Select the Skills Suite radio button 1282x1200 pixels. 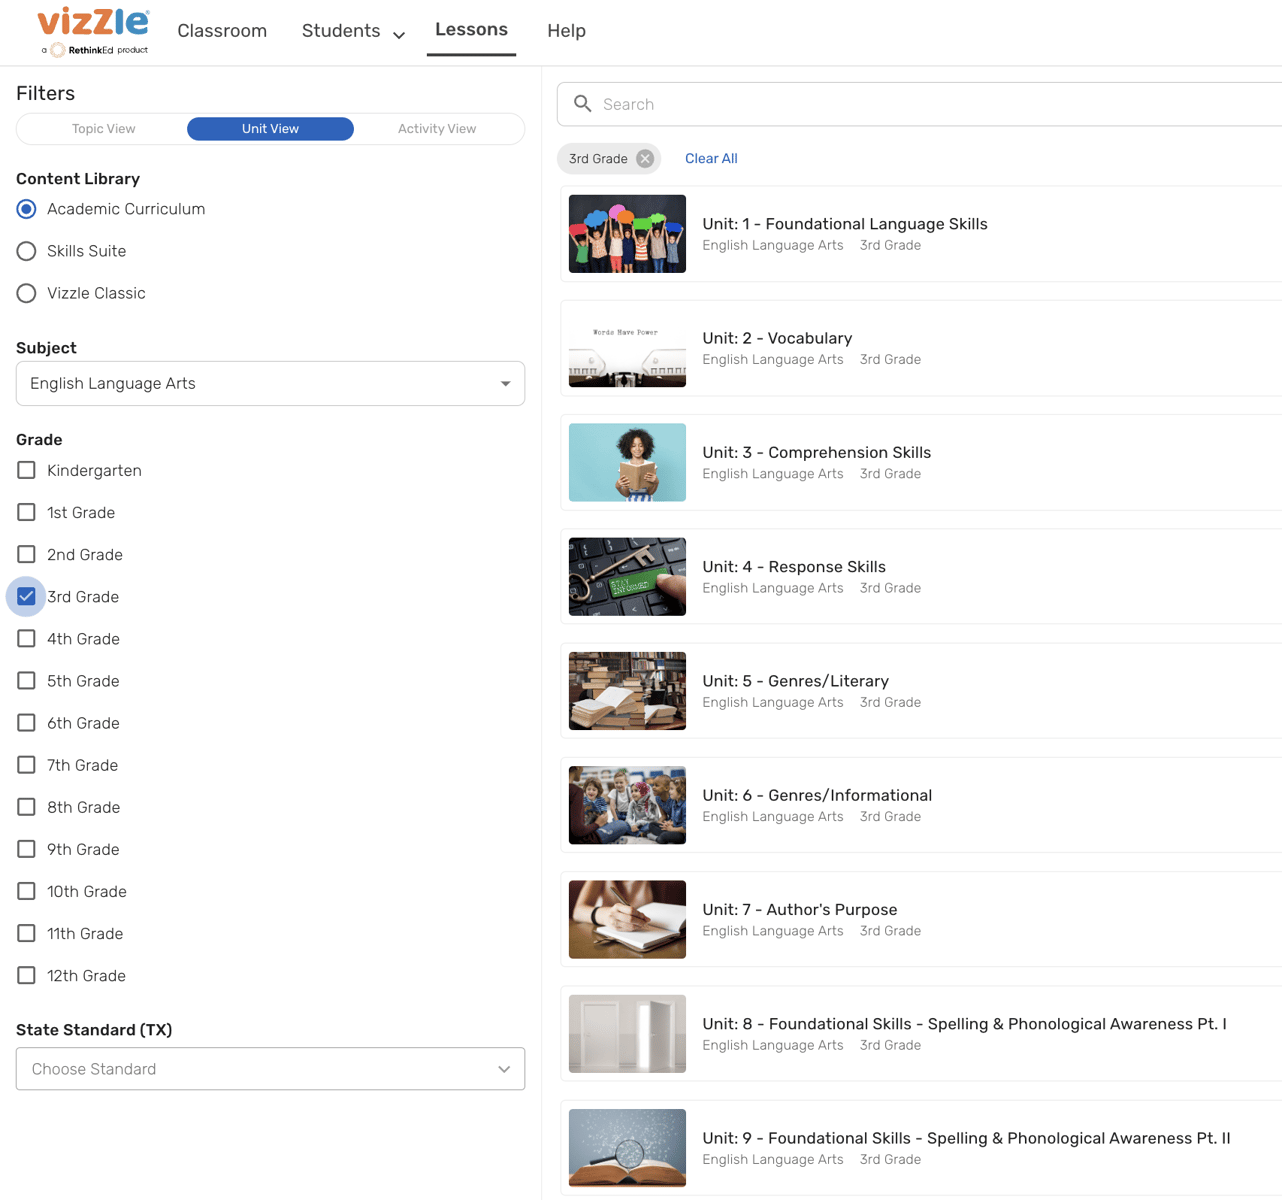27,251
